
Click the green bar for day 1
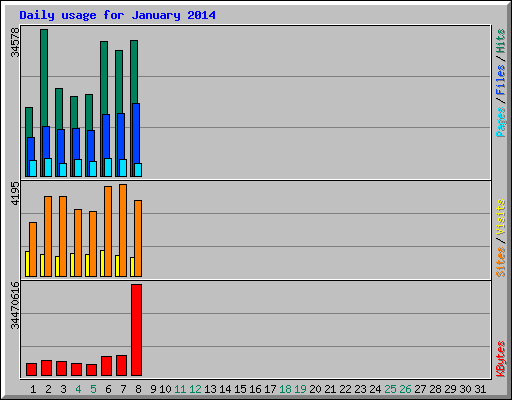(29, 122)
